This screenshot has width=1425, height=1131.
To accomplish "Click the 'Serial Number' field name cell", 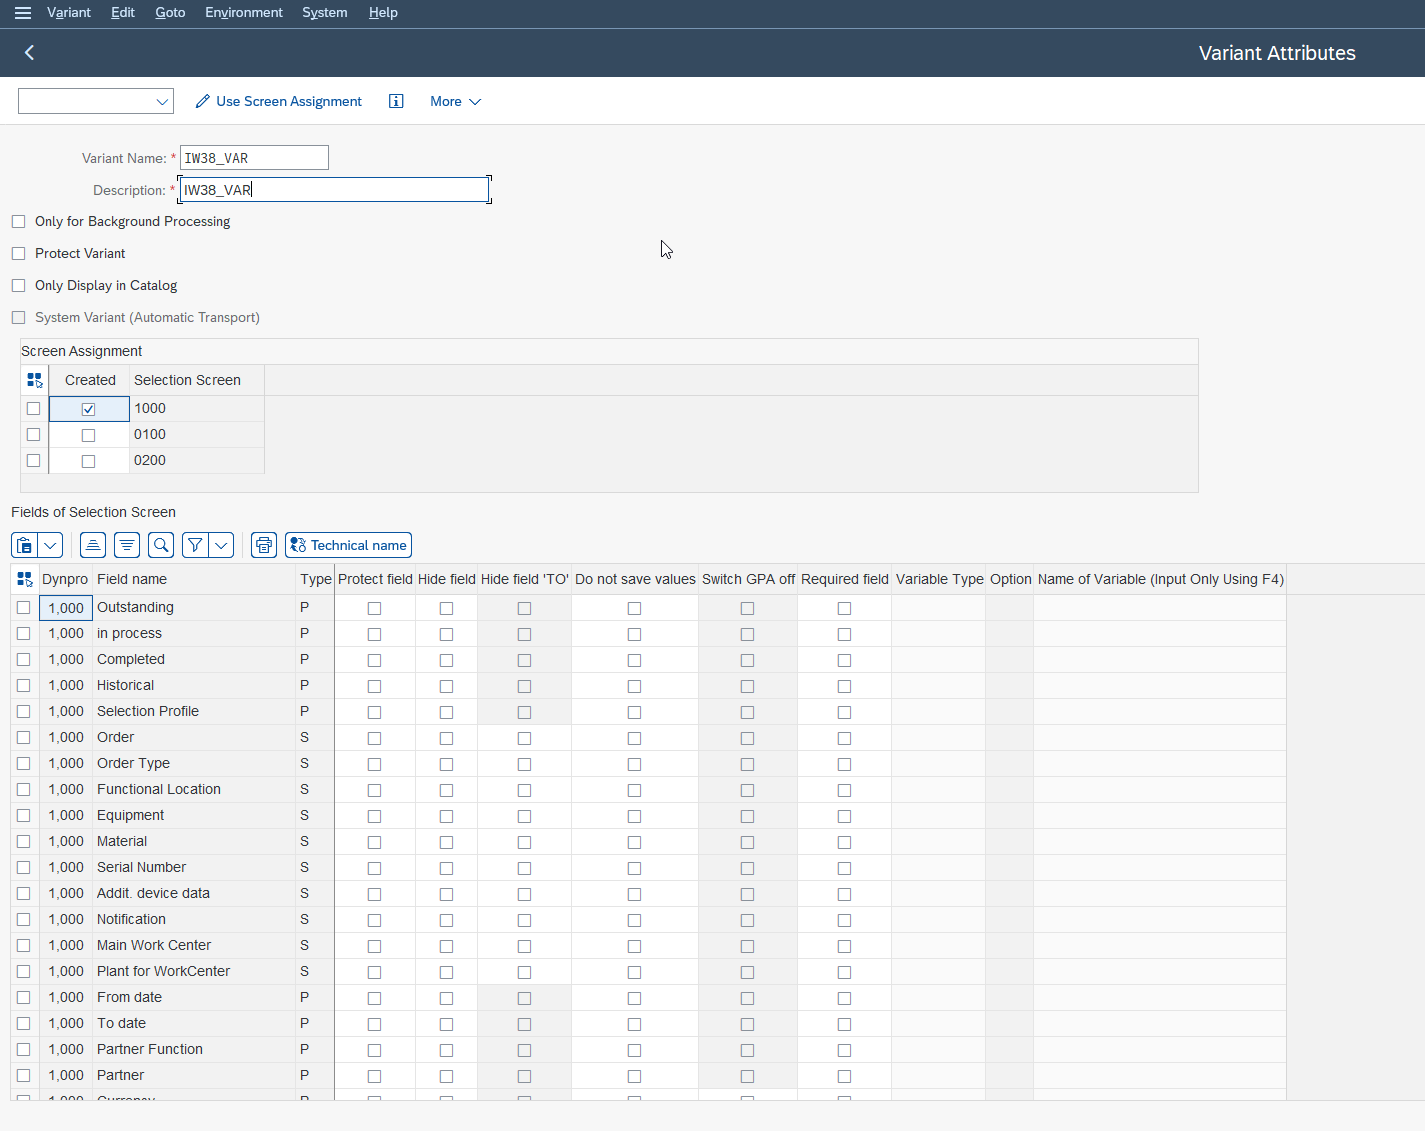I will pos(195,867).
